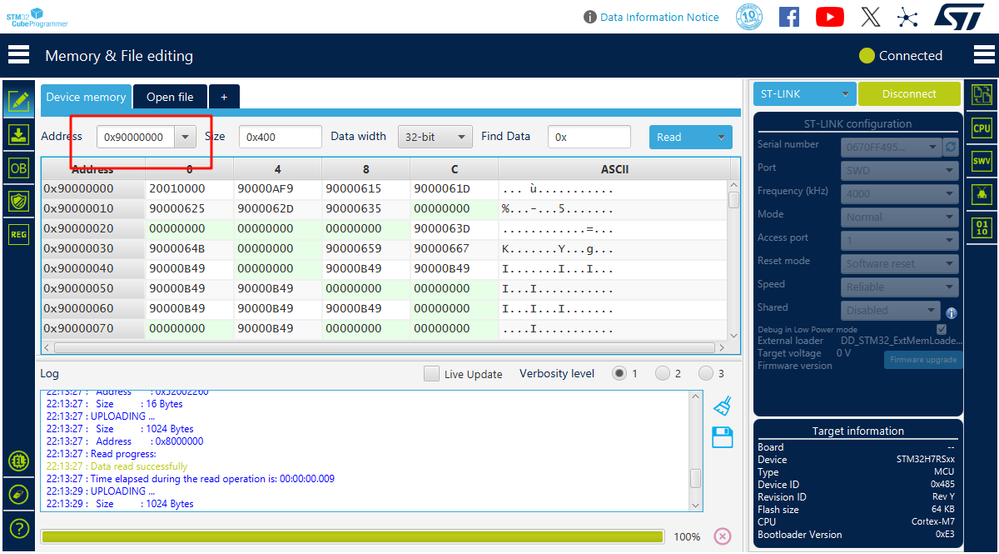
Task: Open the Option Bytes (OB) panel
Action: (x=18, y=168)
